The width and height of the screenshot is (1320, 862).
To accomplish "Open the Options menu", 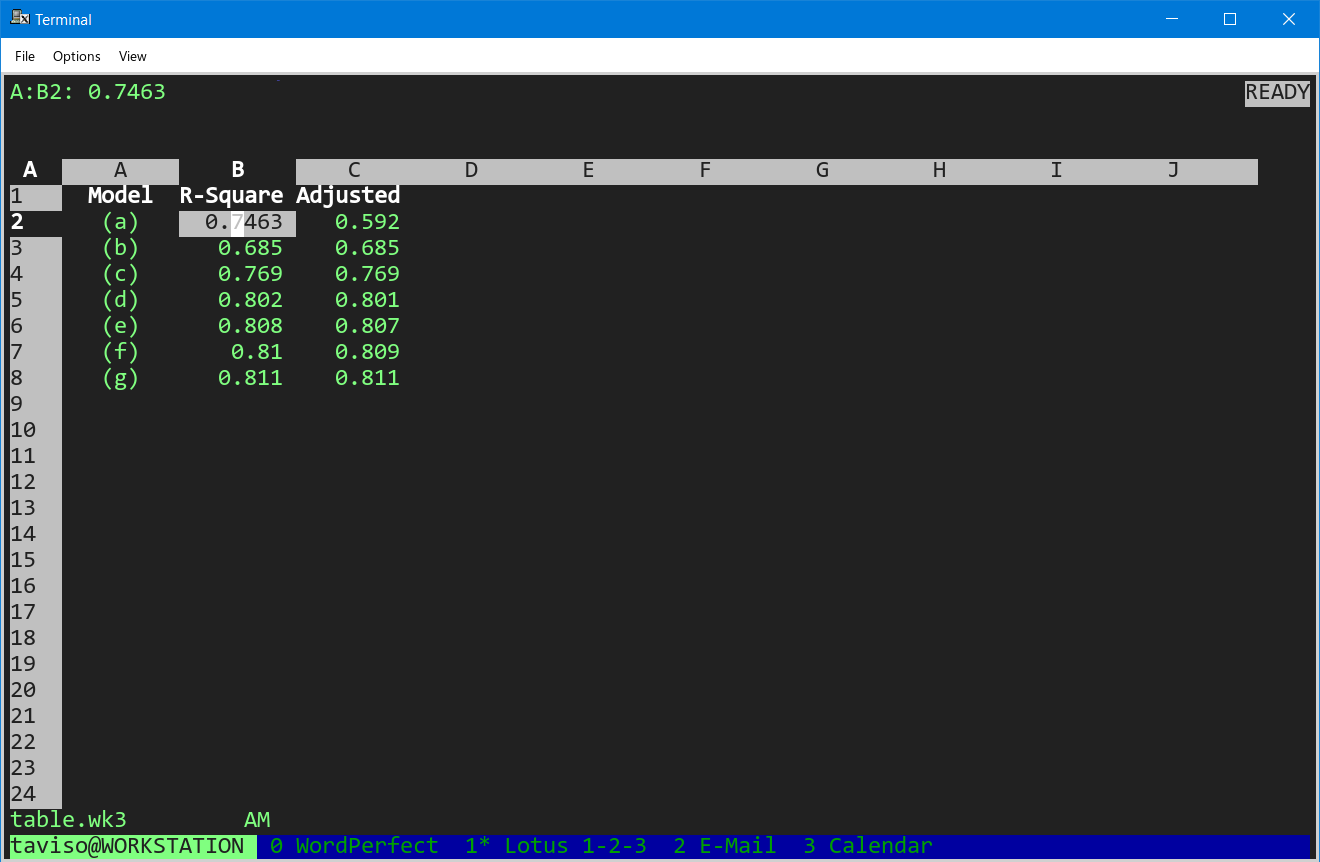I will tap(77, 56).
